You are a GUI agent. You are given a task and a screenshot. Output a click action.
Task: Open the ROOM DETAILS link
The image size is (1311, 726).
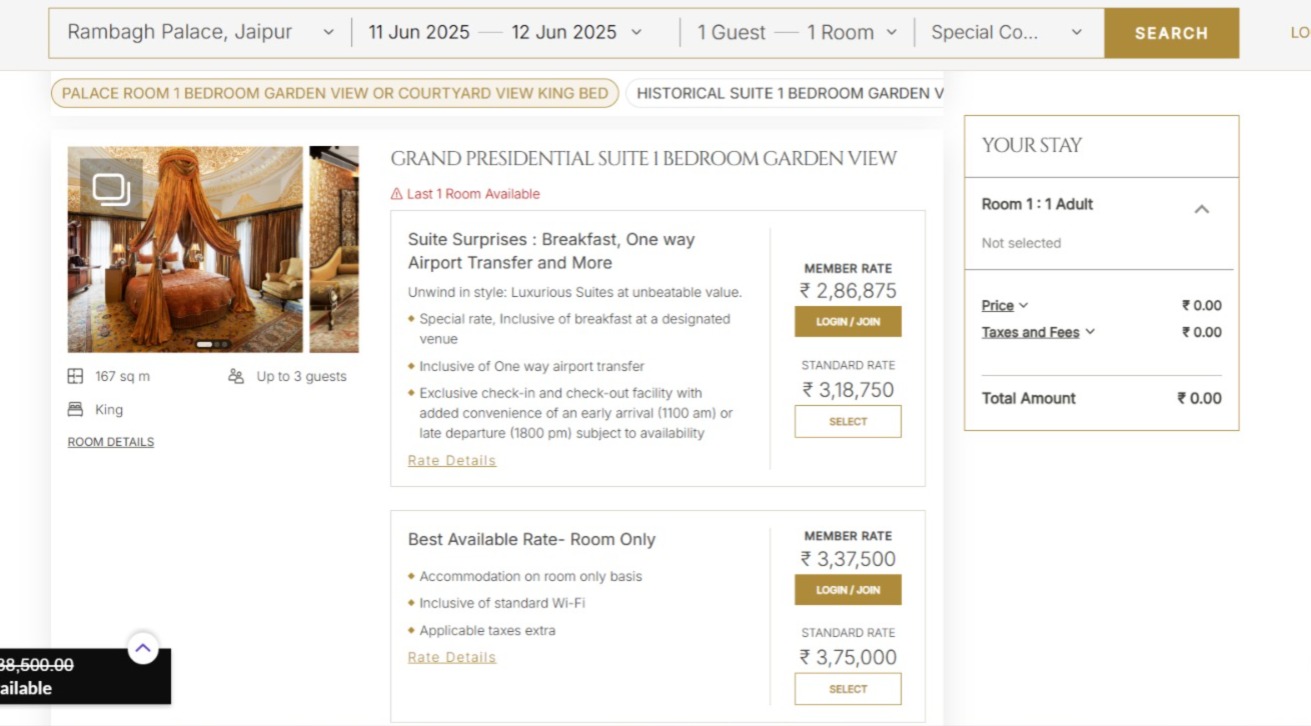[x=110, y=441]
